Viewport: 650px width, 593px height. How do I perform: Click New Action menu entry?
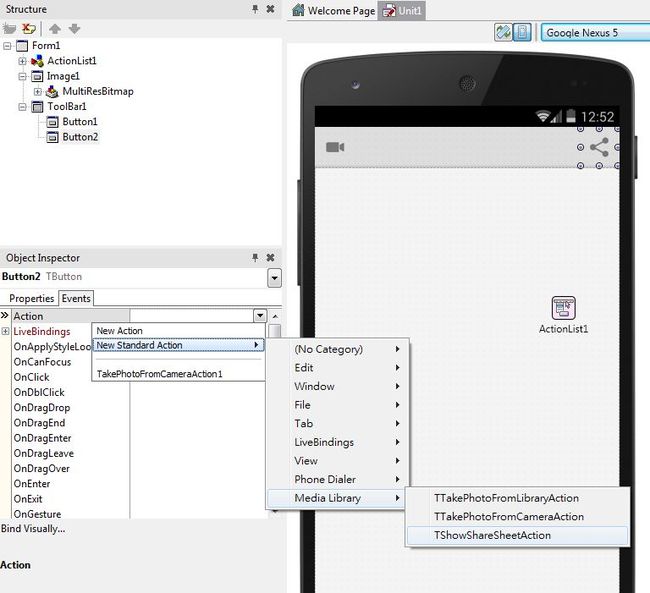point(178,331)
